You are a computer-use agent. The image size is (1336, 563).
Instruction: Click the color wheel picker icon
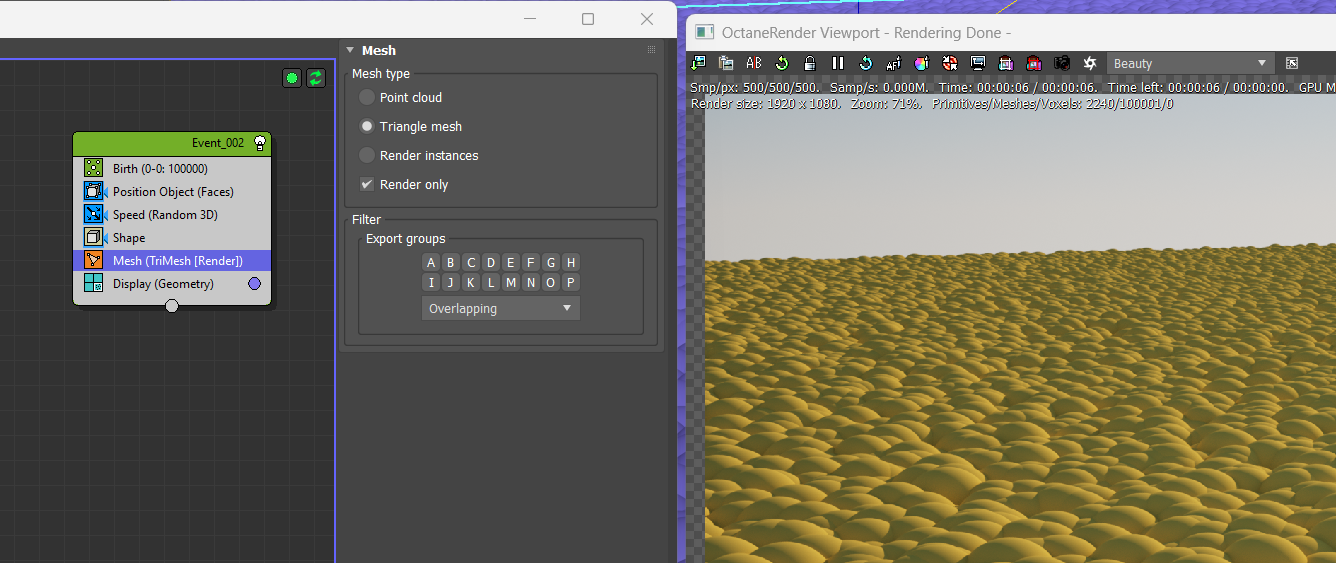[922, 63]
